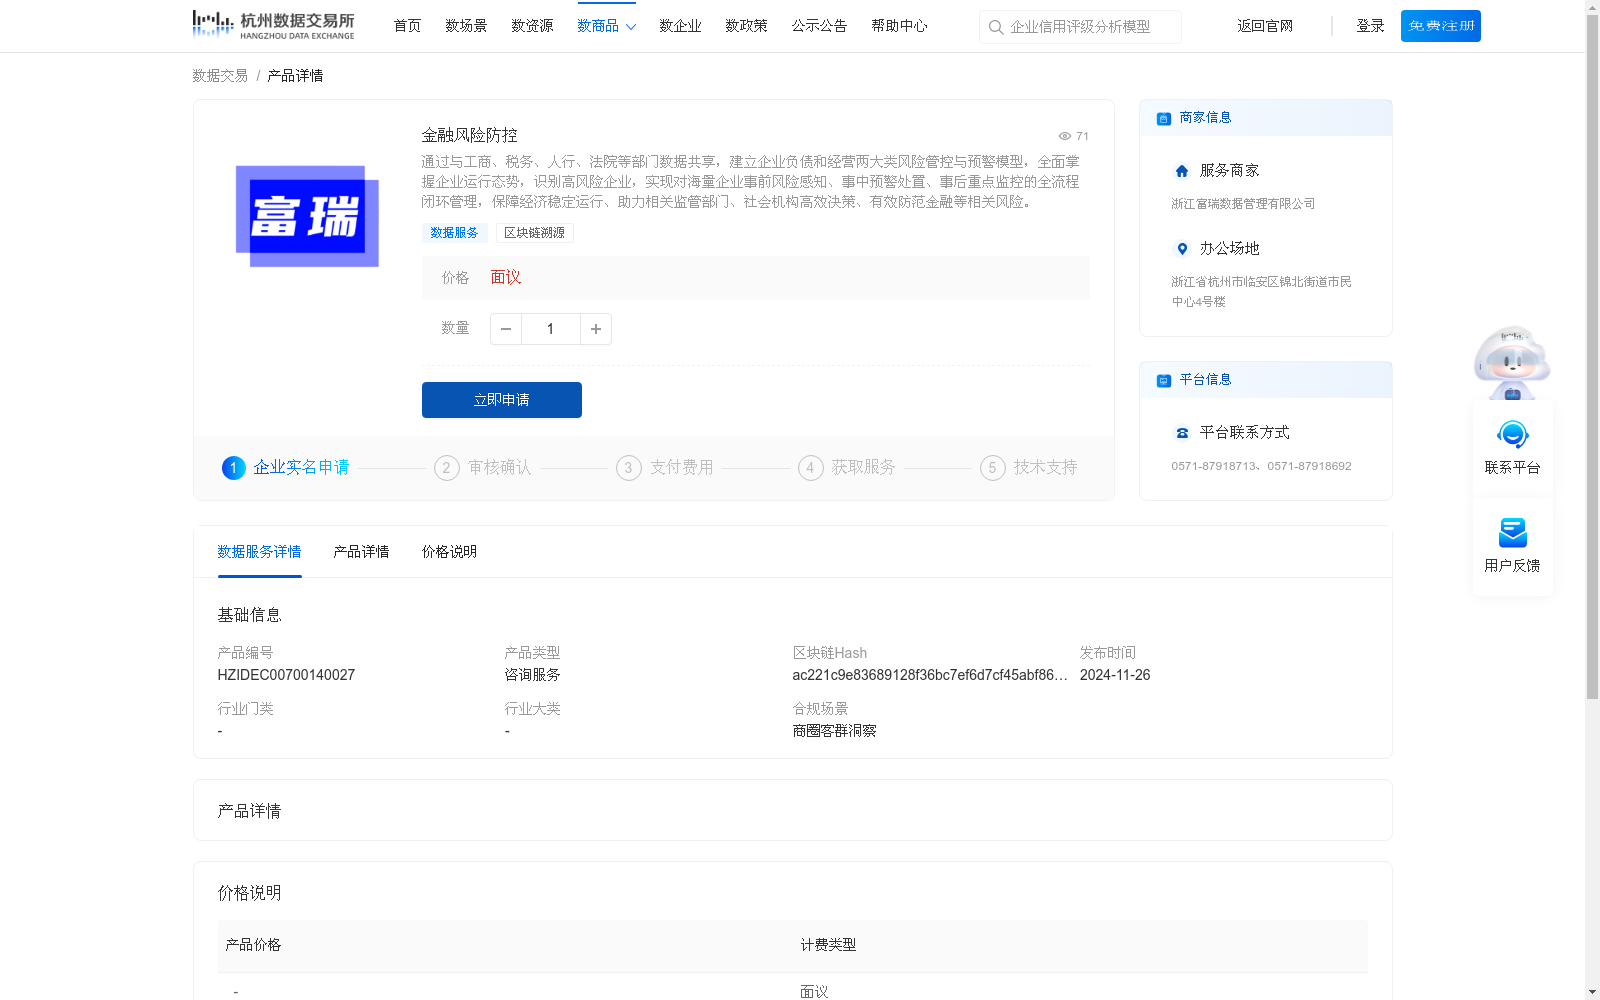Click publish date 2024-11-26
This screenshot has width=1600, height=1000.
pyautogui.click(x=1115, y=675)
